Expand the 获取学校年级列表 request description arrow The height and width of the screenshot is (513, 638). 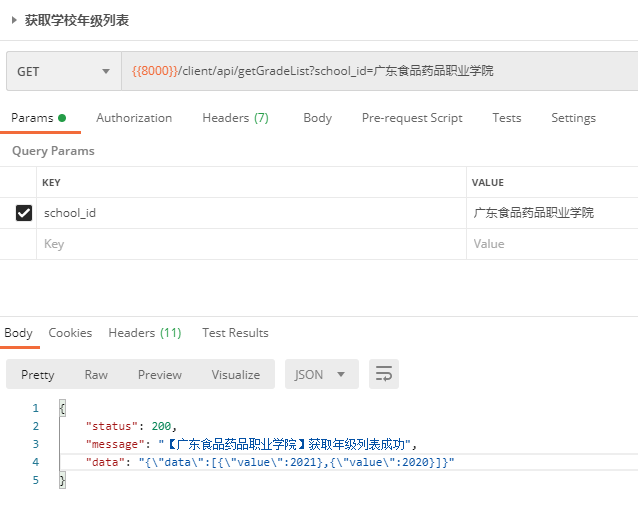(14, 20)
